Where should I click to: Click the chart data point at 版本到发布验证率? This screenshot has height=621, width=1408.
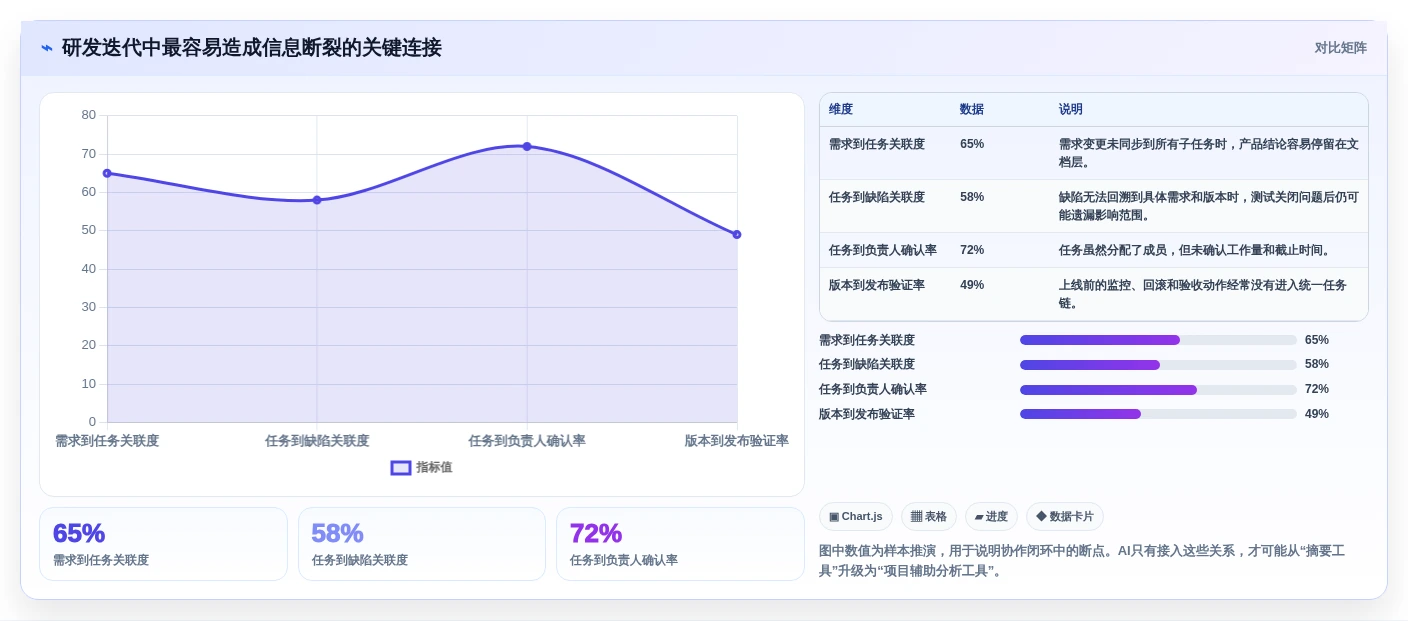click(737, 234)
